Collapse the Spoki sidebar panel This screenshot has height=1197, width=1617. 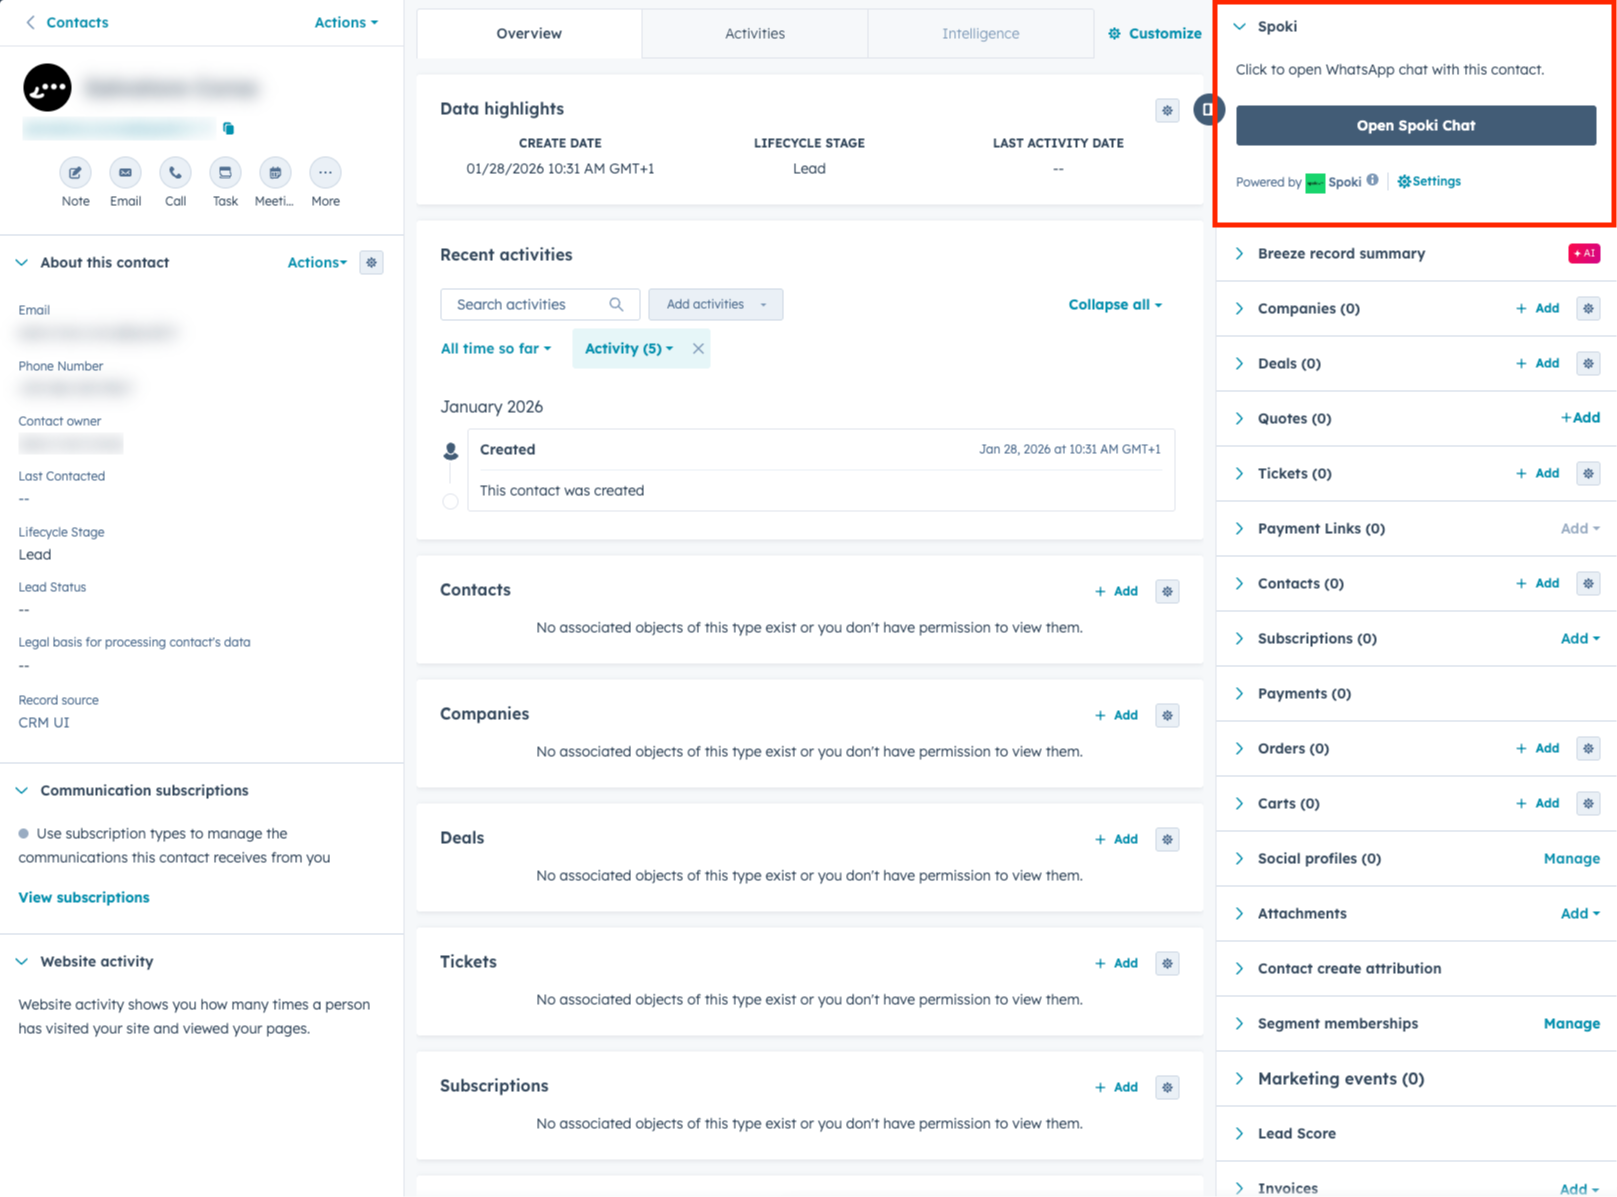pyautogui.click(x=1240, y=27)
